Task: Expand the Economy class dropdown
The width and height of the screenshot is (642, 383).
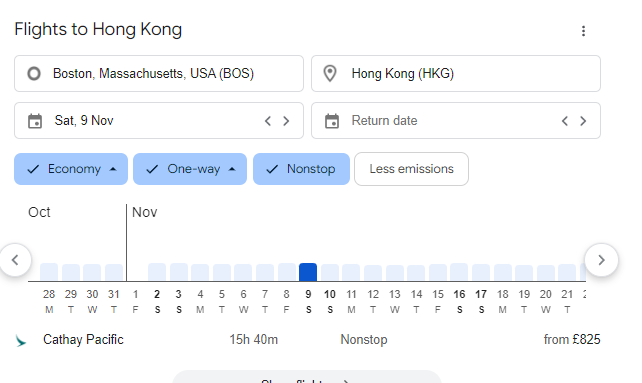Action: (71, 169)
